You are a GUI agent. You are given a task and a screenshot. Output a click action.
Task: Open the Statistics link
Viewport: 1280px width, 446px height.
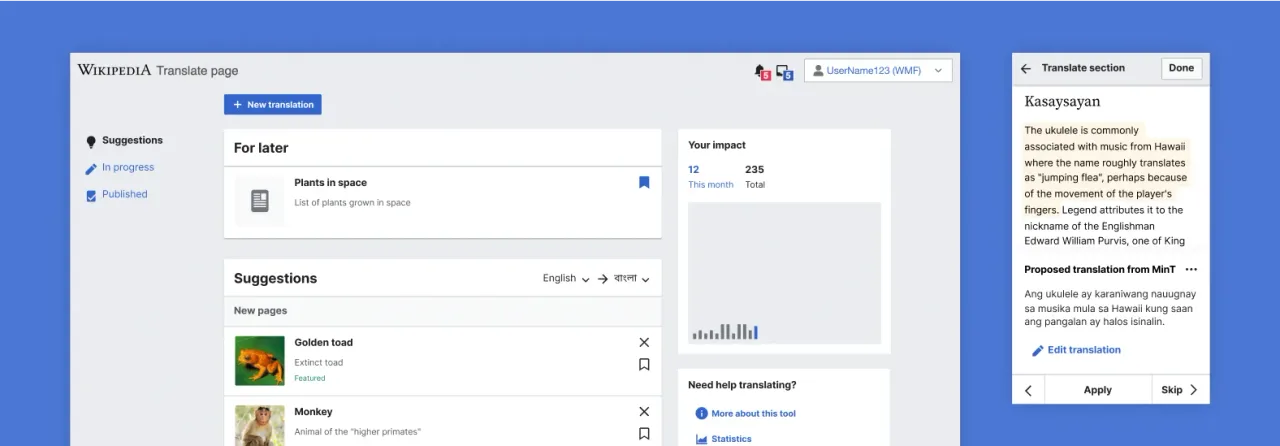(x=731, y=439)
